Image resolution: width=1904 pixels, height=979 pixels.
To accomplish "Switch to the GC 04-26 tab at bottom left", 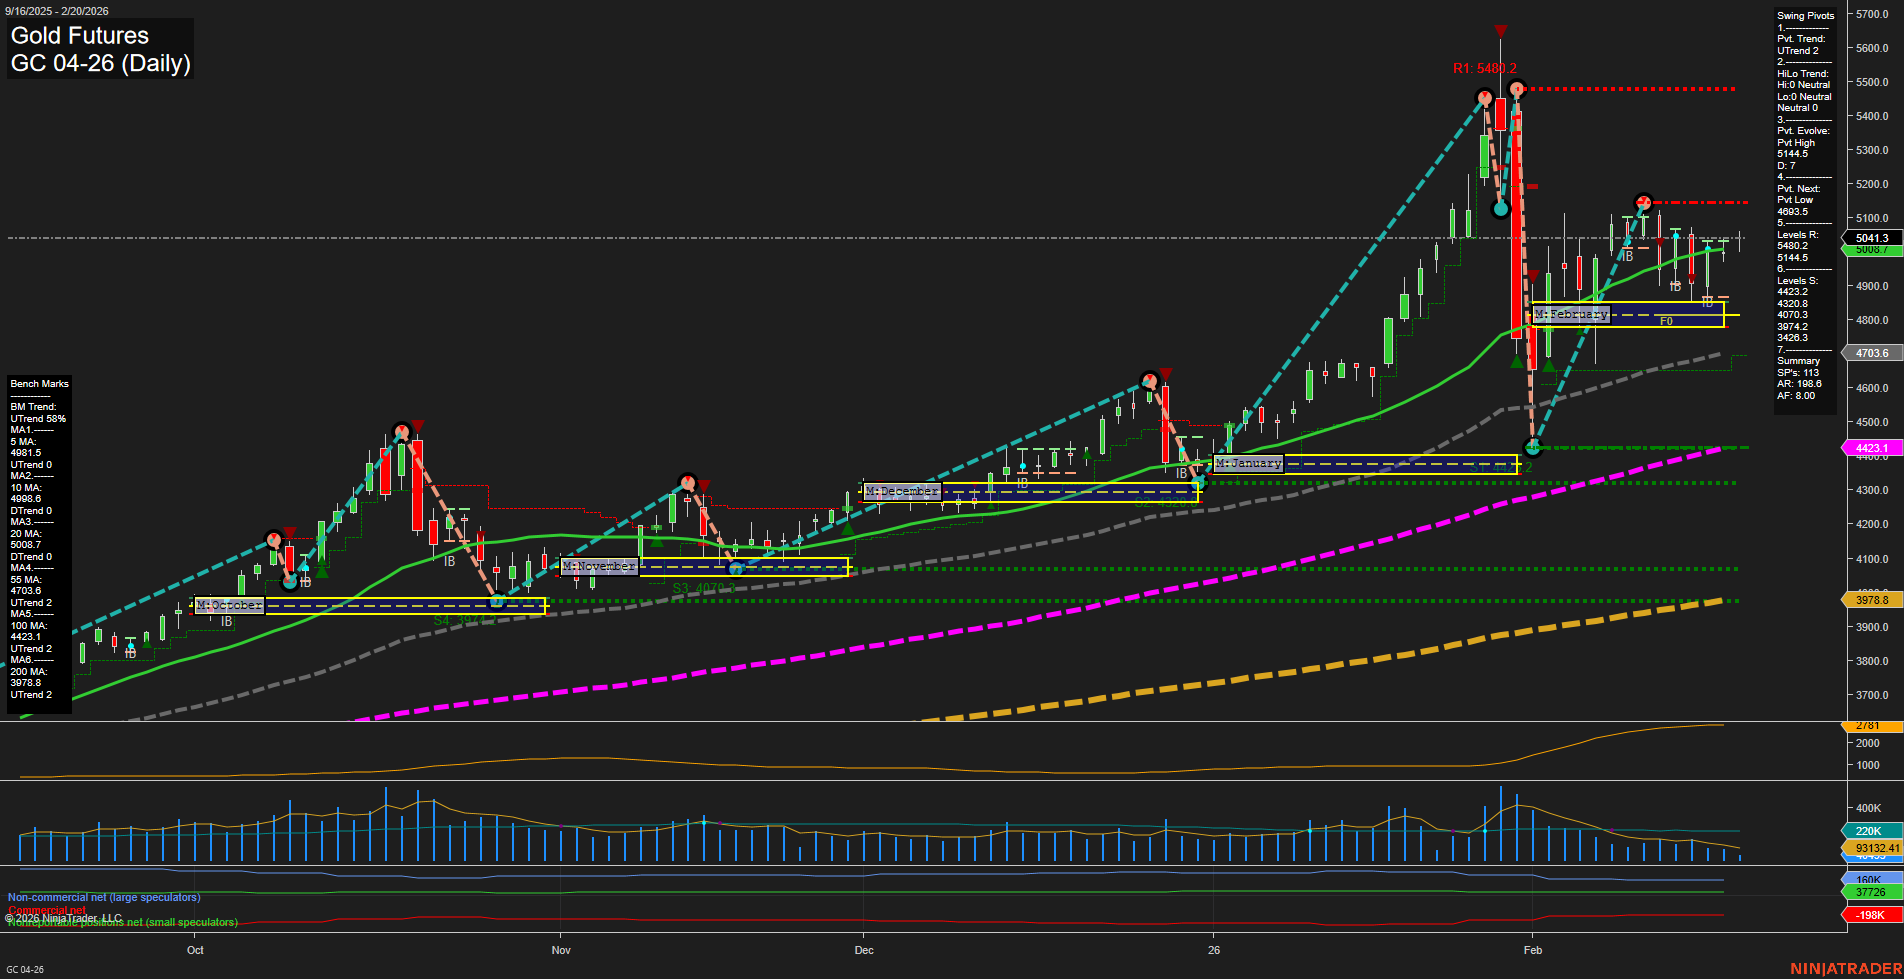I will (x=25, y=968).
